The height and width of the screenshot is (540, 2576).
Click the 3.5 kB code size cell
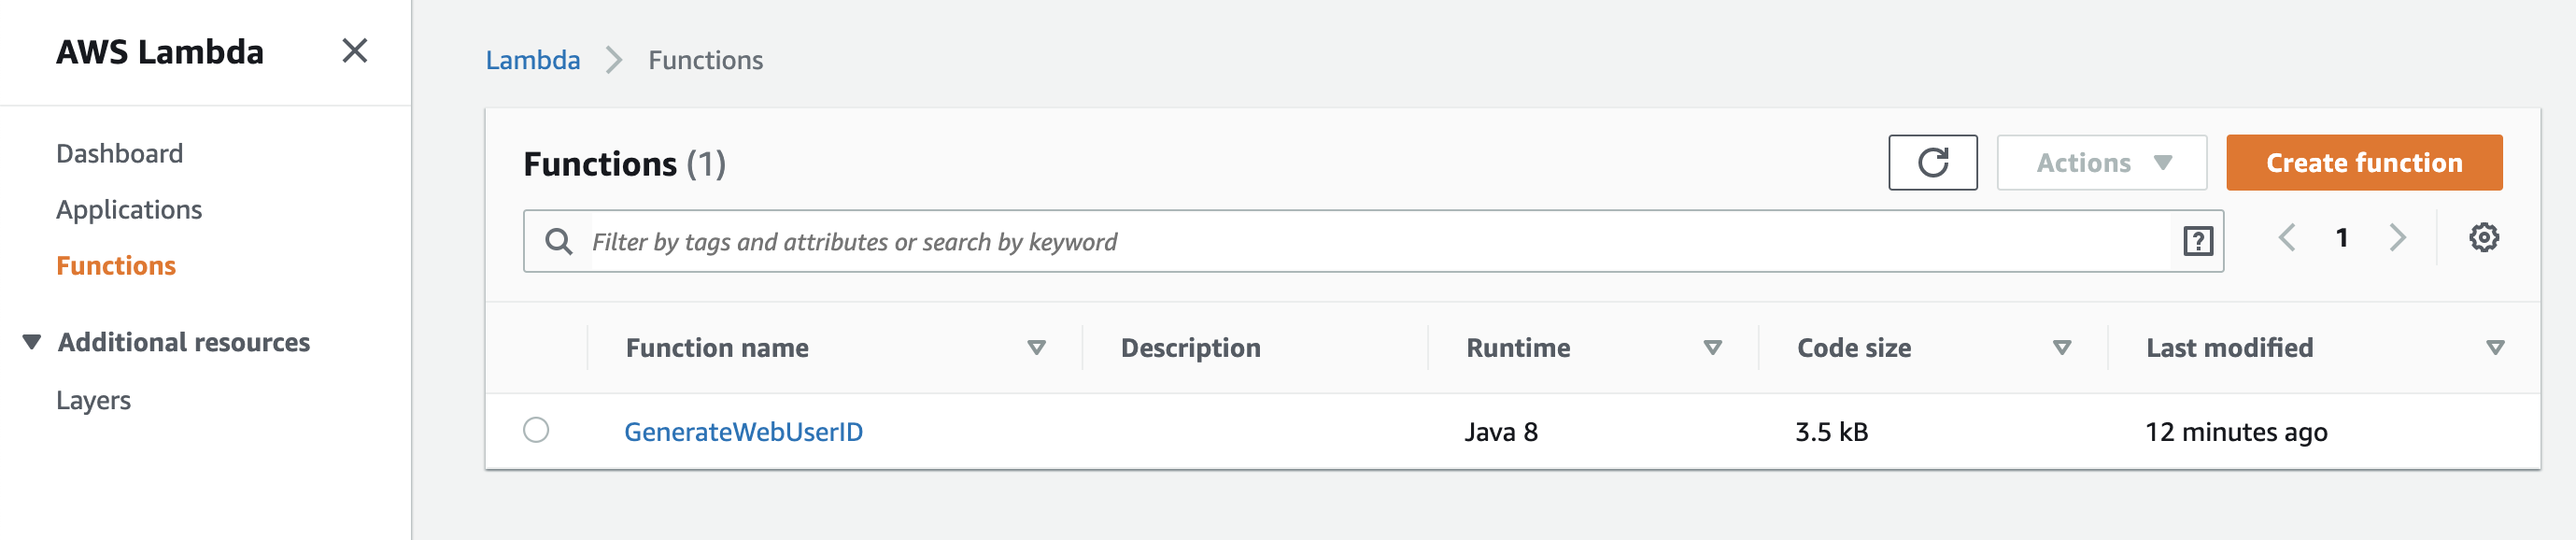(x=1831, y=432)
